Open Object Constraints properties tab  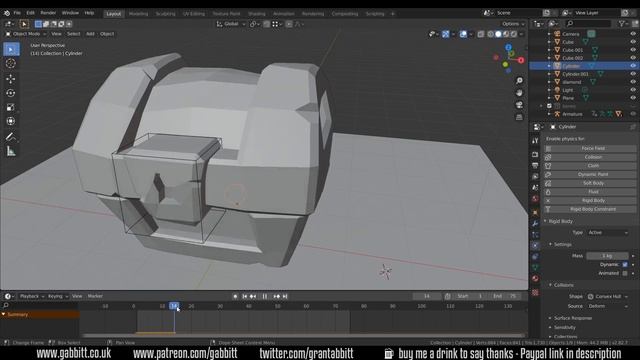(x=535, y=257)
